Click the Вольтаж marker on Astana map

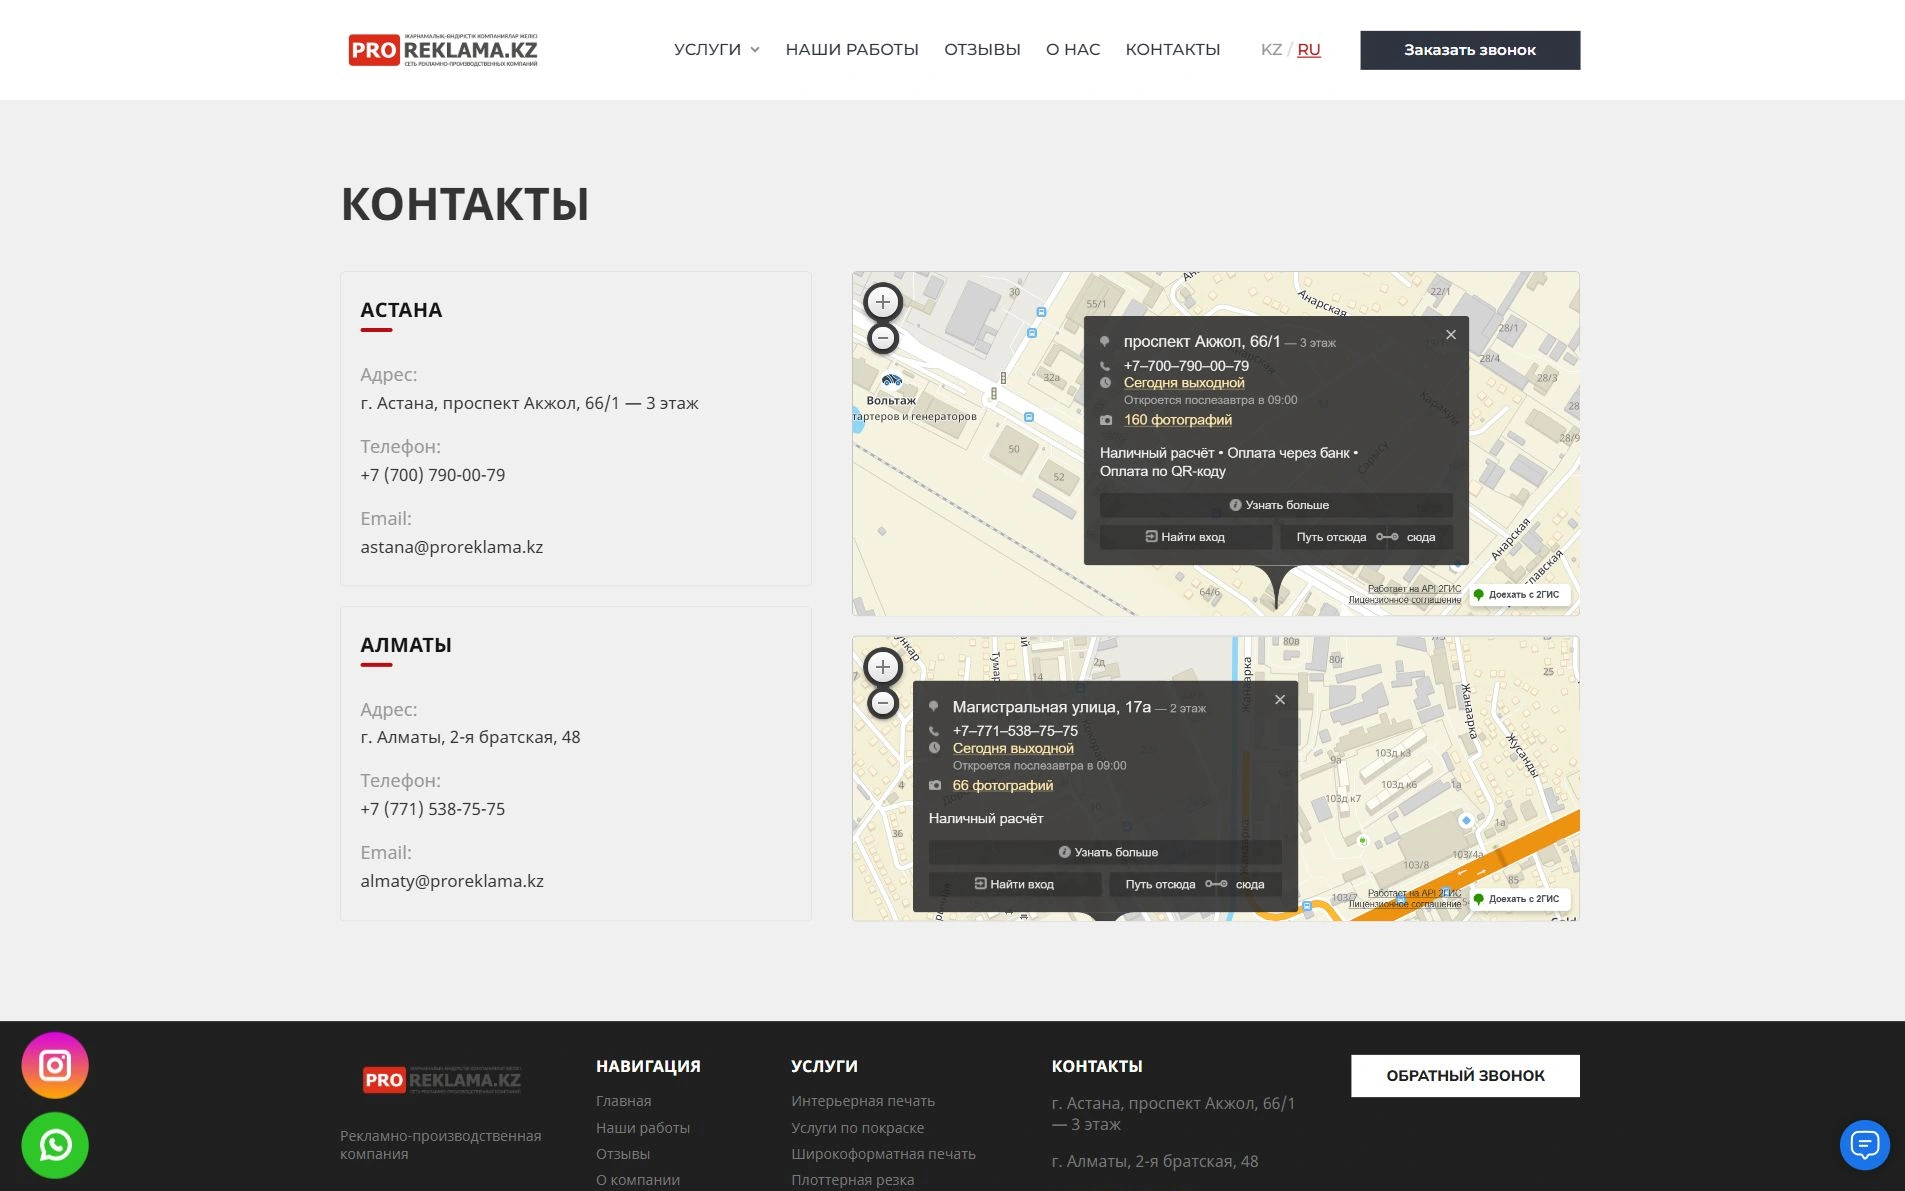(891, 381)
